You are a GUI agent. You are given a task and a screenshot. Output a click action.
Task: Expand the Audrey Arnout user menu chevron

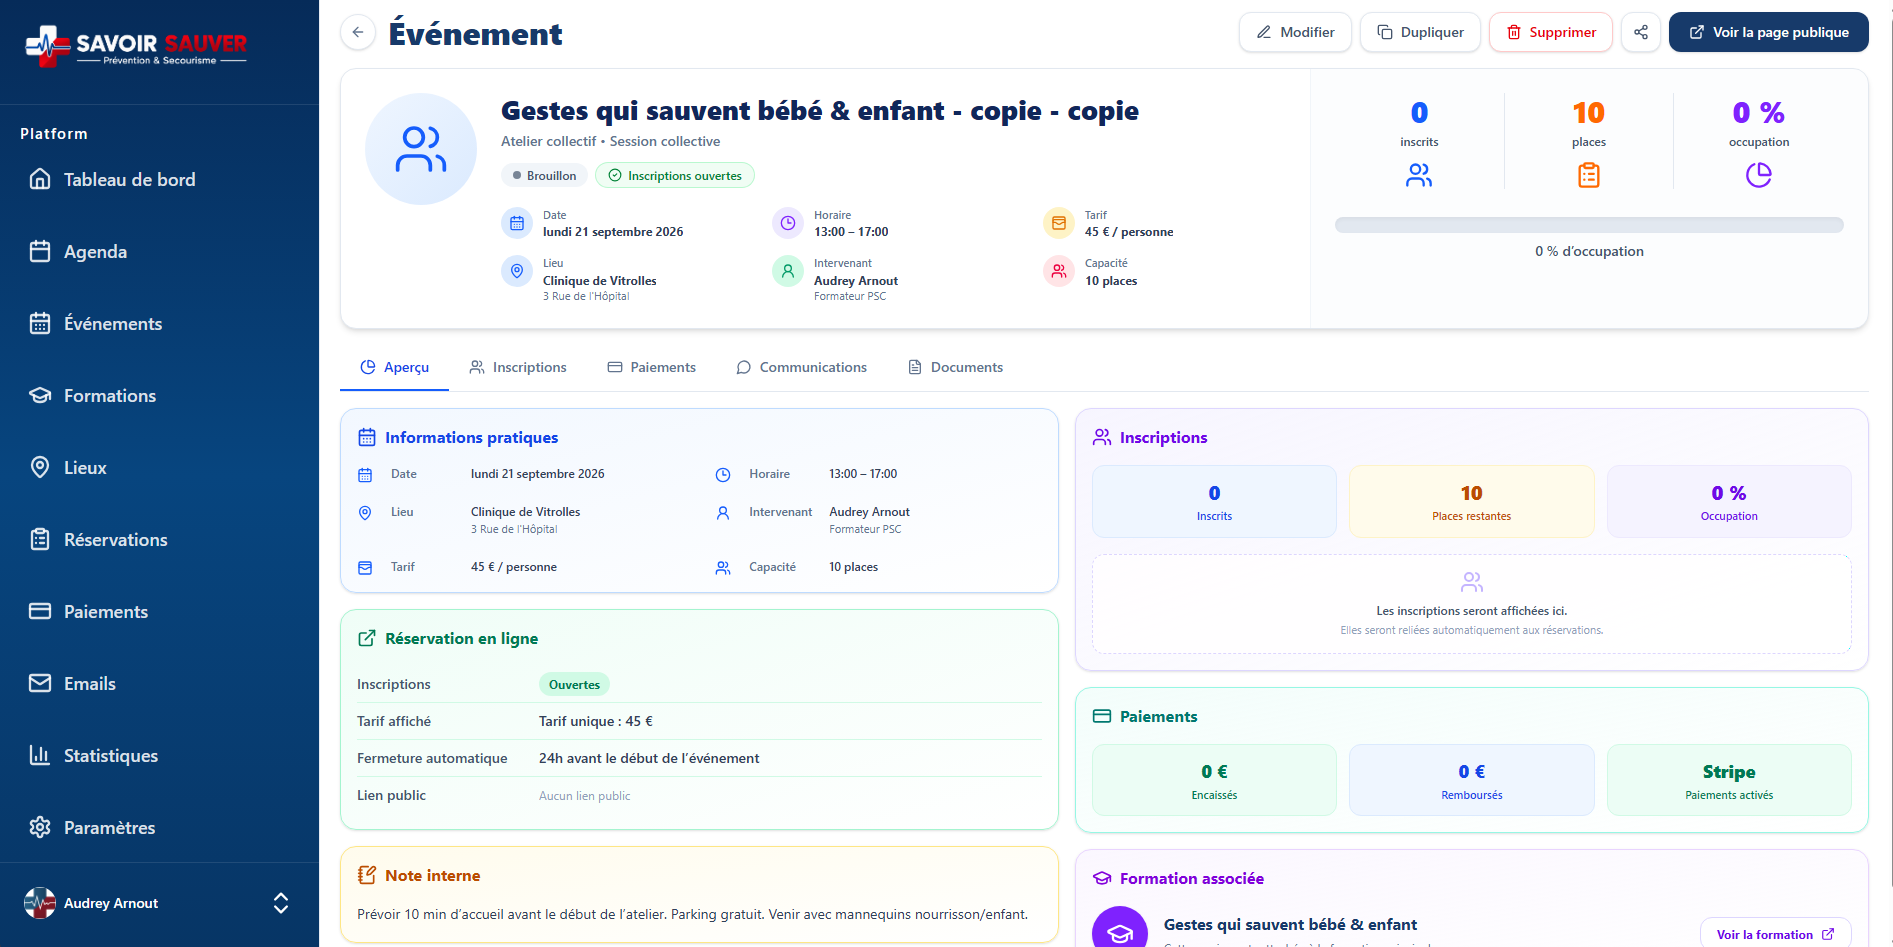[281, 903]
